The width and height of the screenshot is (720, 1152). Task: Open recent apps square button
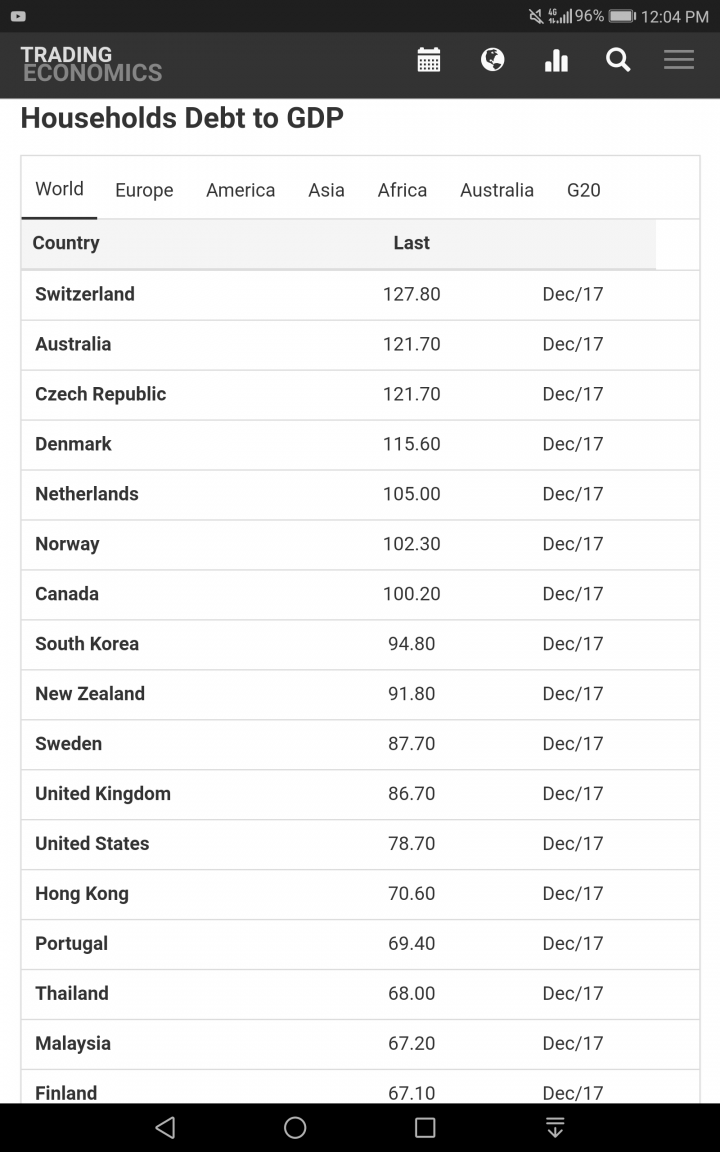tap(425, 1128)
